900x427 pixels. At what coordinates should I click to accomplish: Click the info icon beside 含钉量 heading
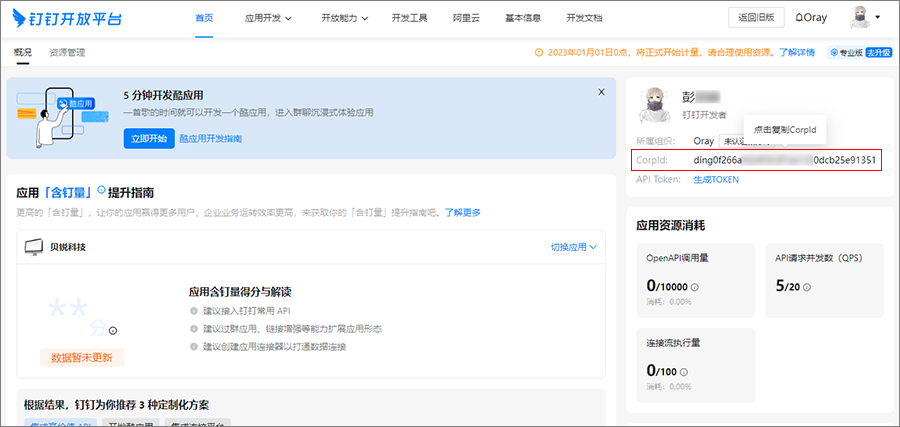pyautogui.click(x=102, y=189)
